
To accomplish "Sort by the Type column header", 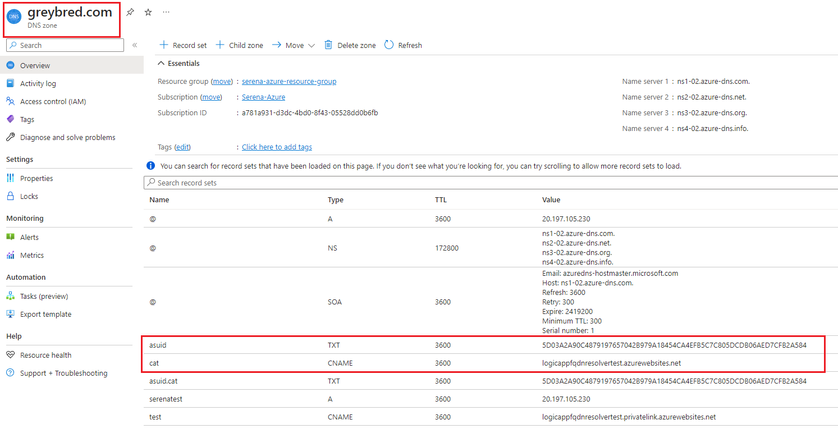I will pyautogui.click(x=336, y=200).
